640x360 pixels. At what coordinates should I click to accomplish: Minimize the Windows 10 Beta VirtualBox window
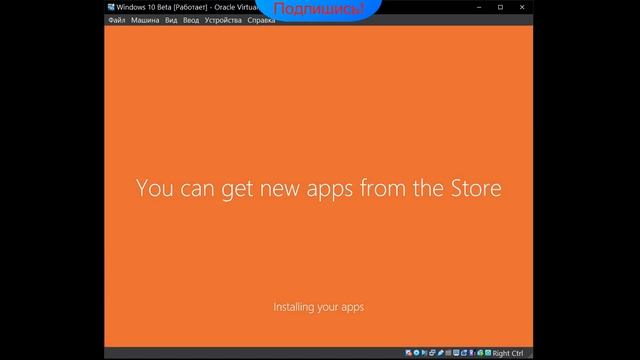click(x=479, y=7)
